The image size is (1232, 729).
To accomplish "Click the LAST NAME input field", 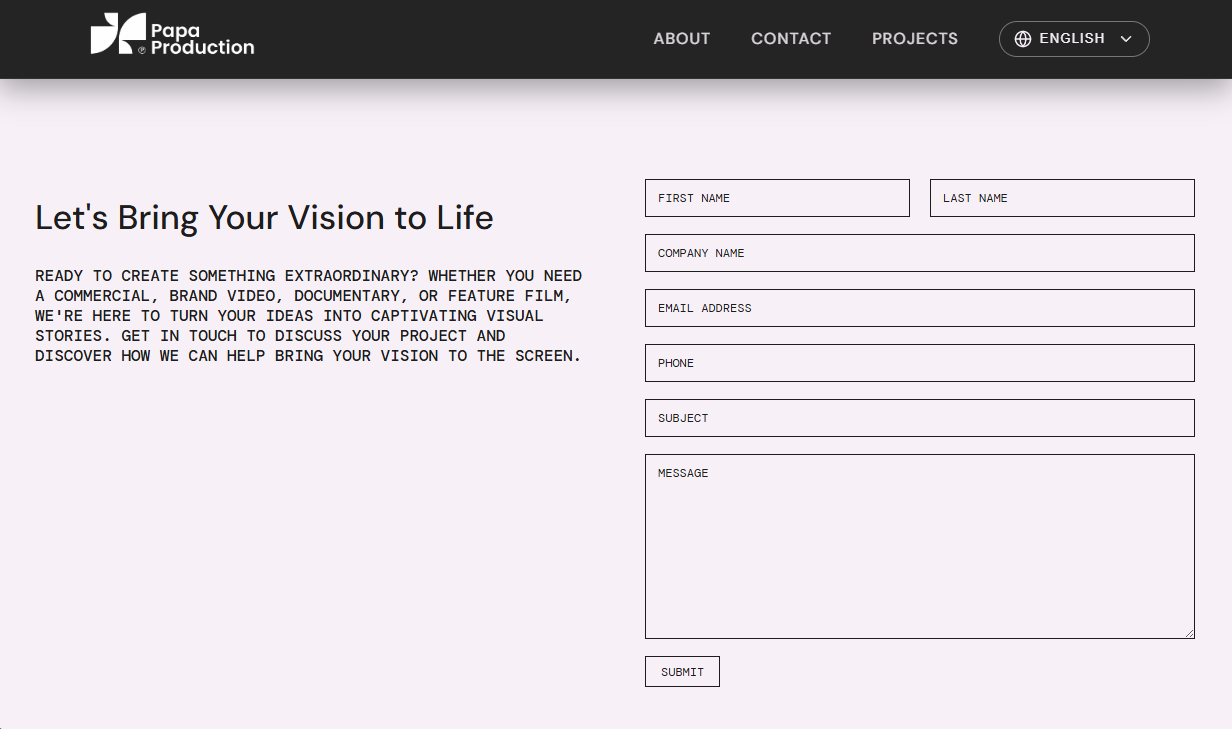I will pos(1061,198).
